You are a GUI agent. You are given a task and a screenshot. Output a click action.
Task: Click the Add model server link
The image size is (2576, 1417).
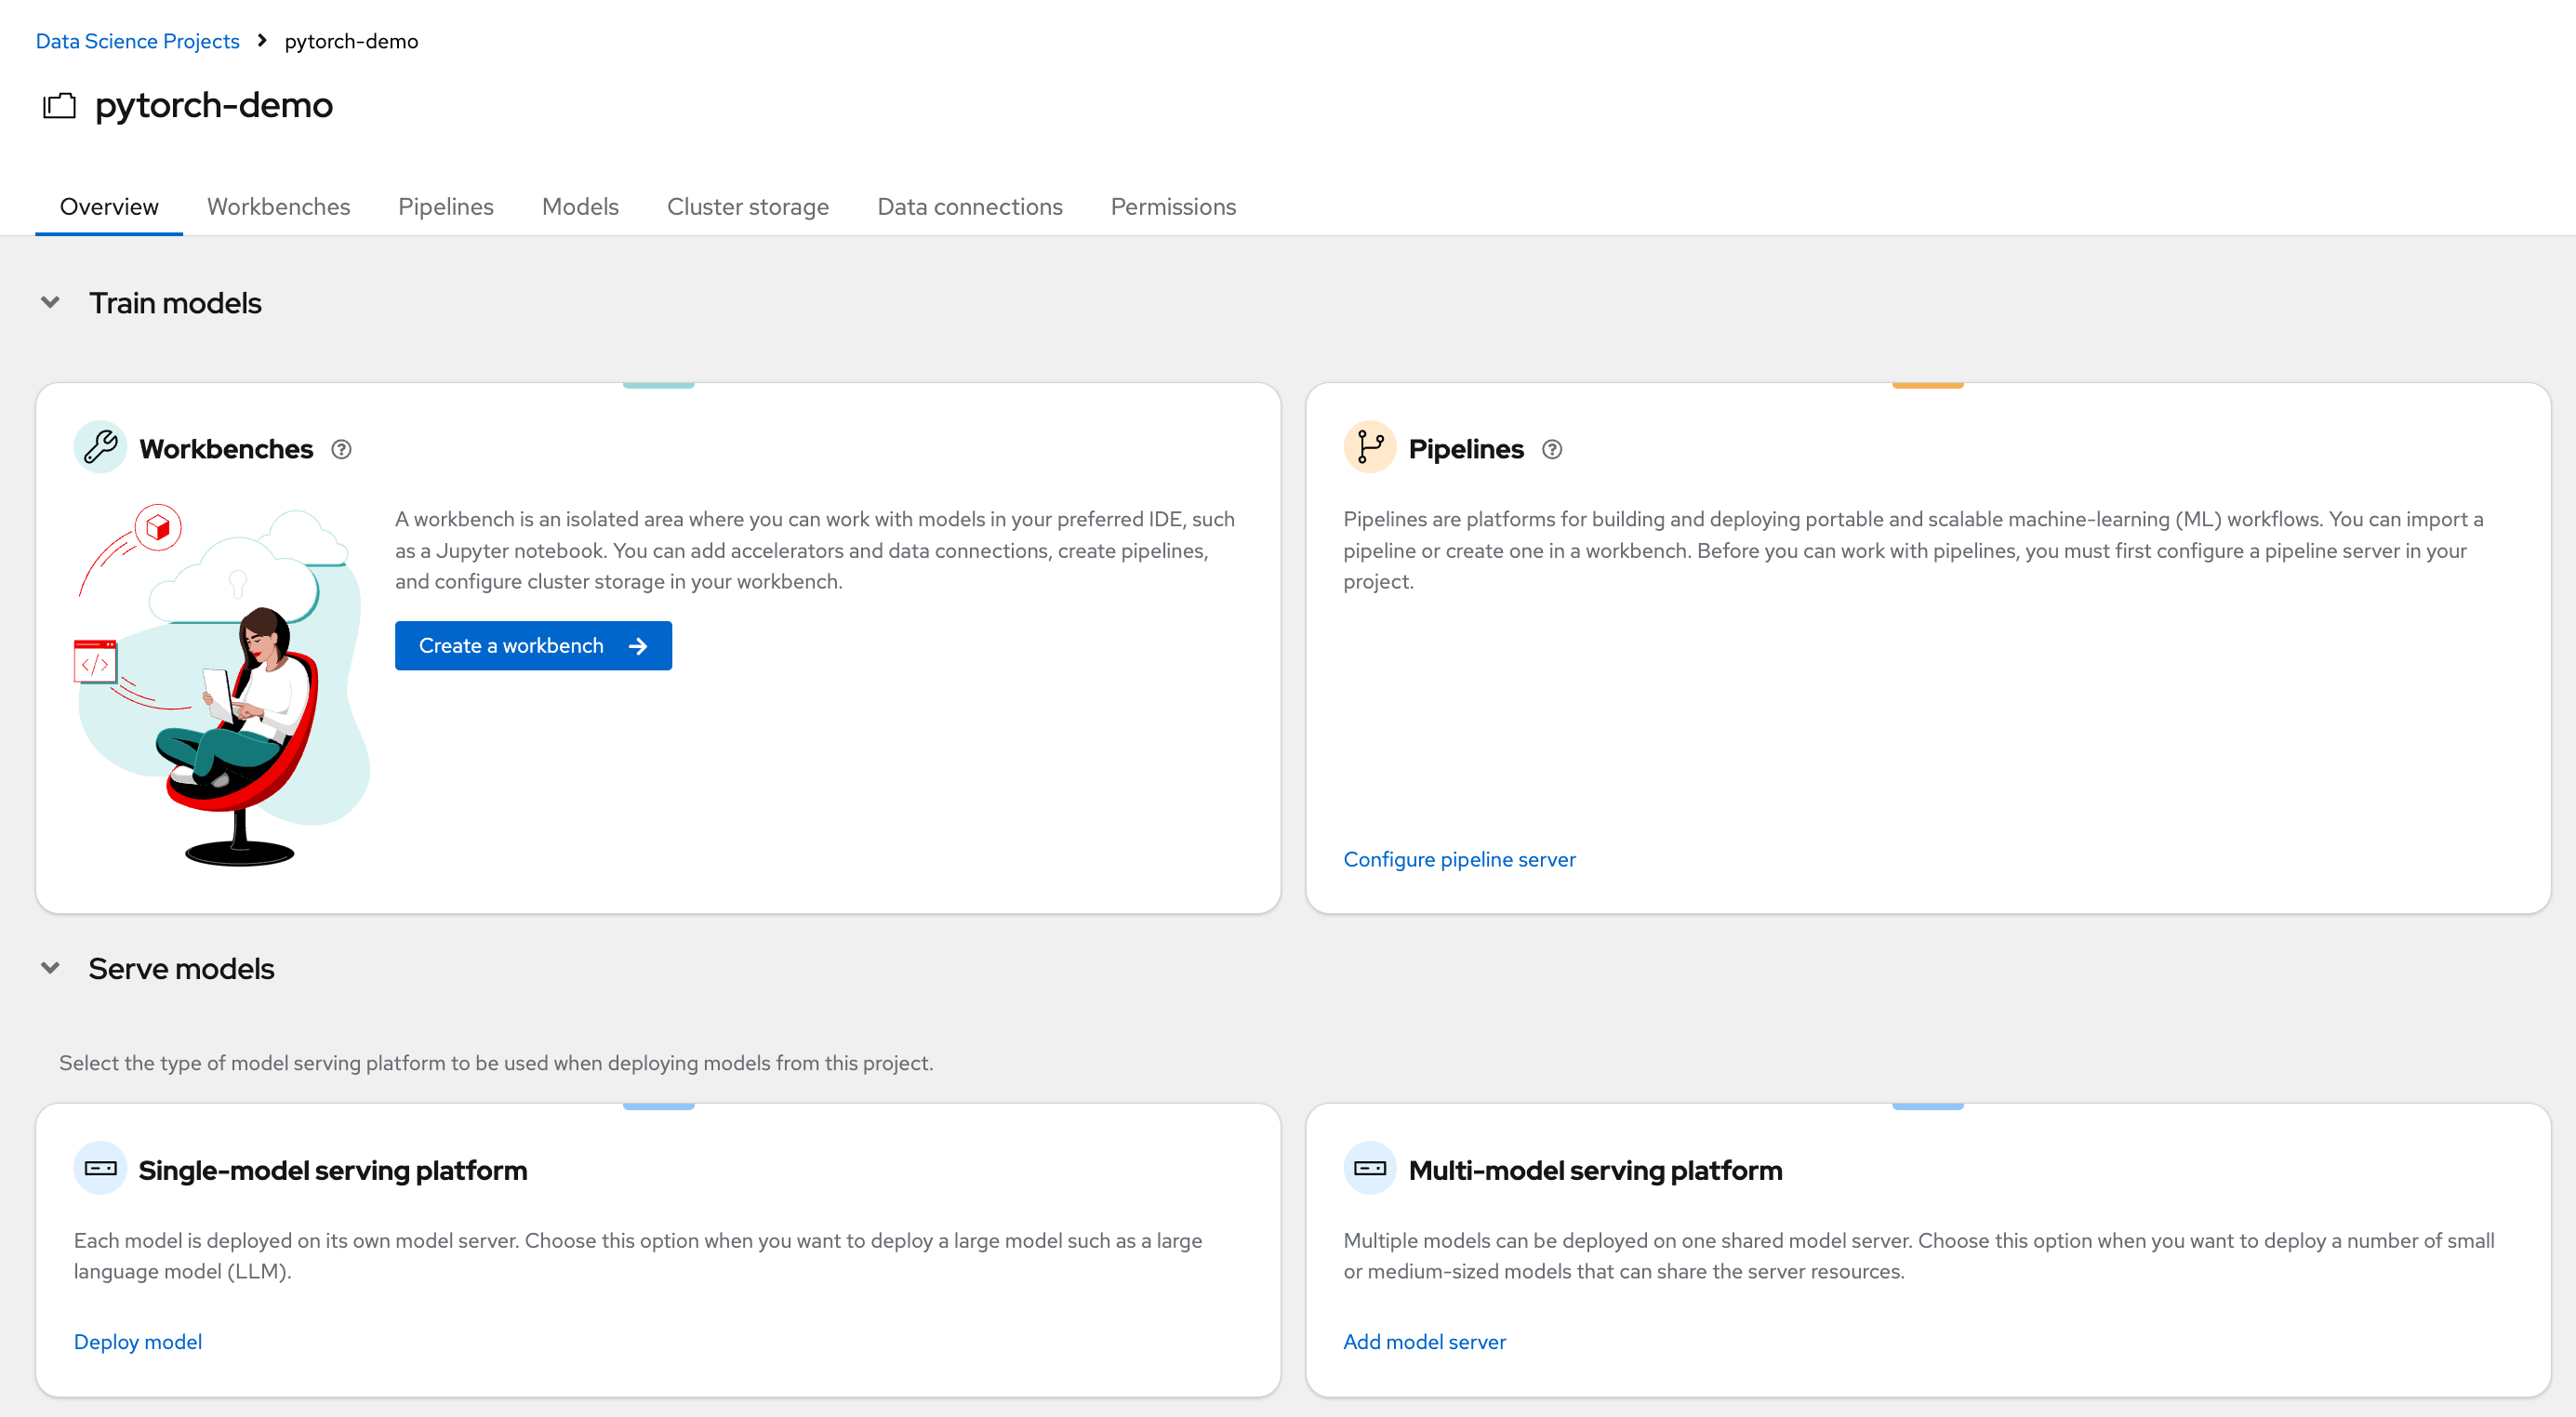click(1424, 1342)
